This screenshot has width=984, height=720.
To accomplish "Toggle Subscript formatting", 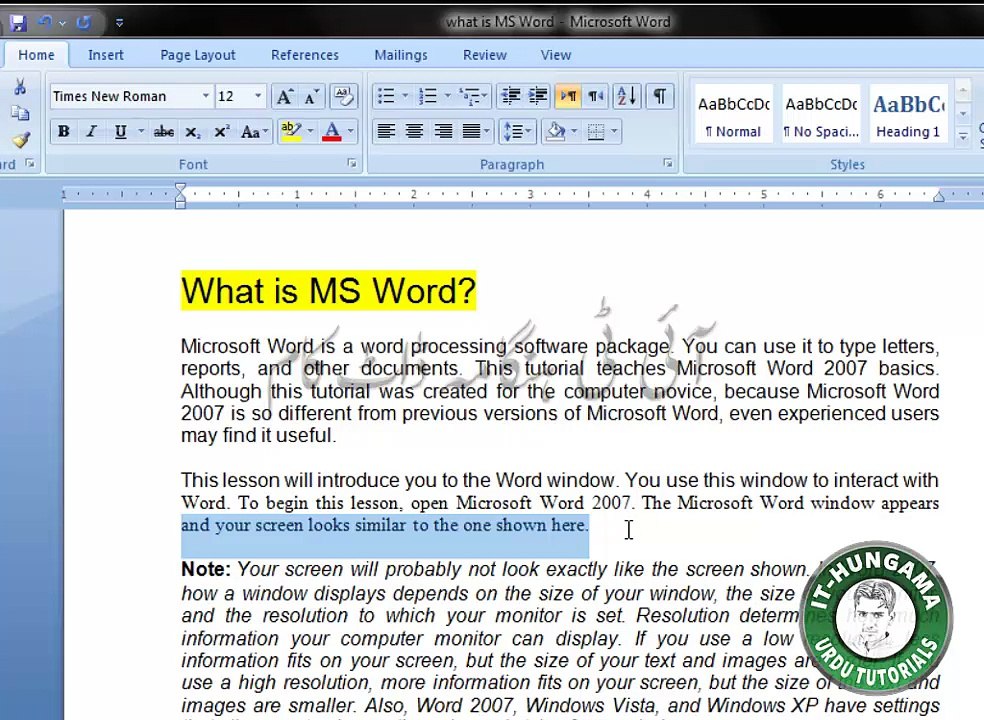I will tap(193, 132).
